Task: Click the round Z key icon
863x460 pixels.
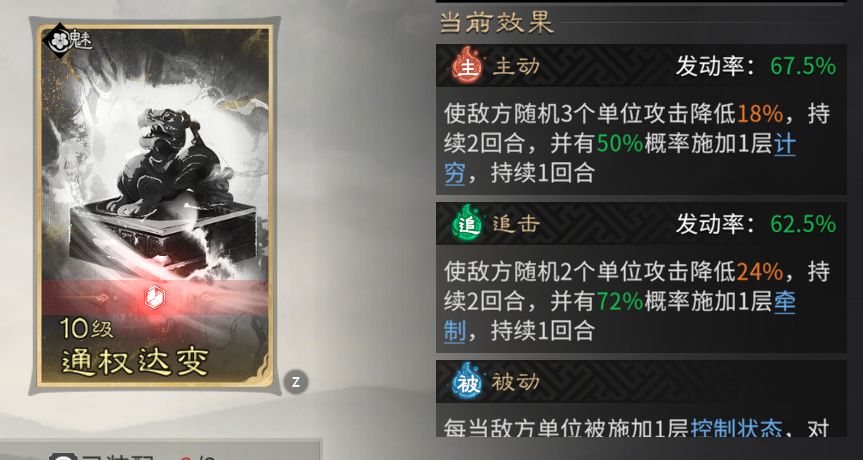Action: pyautogui.click(x=296, y=382)
